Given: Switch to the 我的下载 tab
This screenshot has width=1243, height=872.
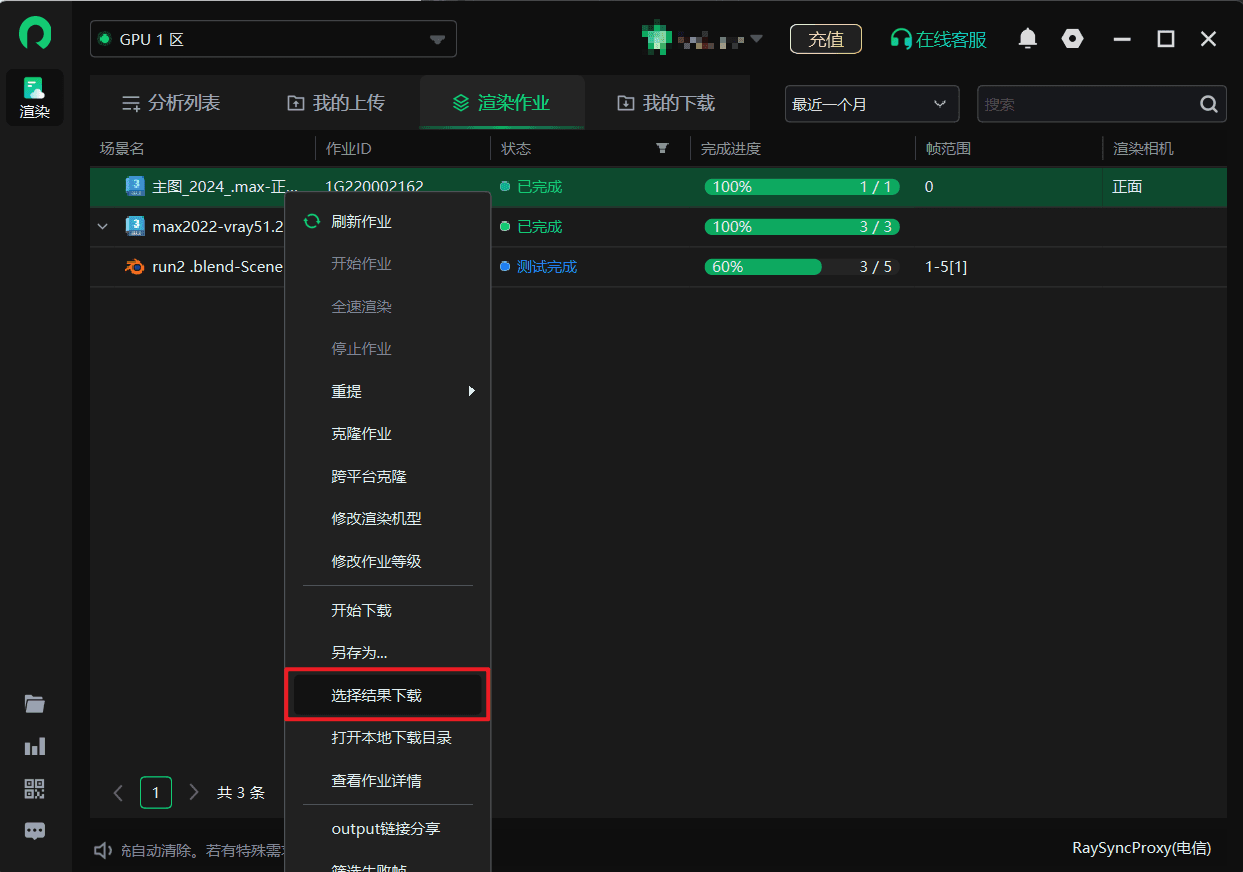Looking at the screenshot, I should point(667,102).
